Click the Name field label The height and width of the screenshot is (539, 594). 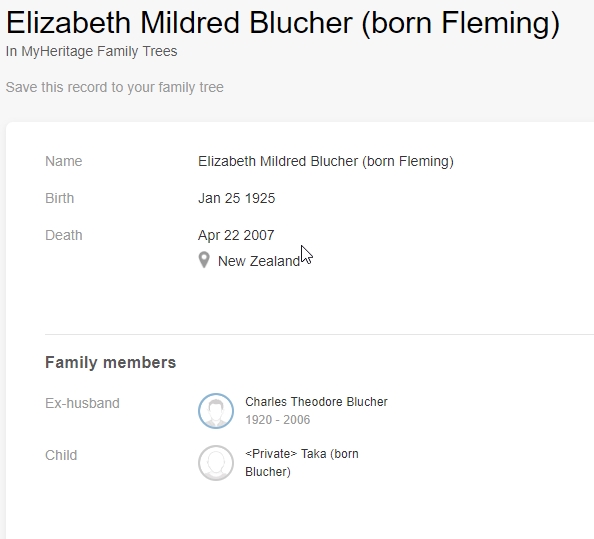[x=64, y=161]
